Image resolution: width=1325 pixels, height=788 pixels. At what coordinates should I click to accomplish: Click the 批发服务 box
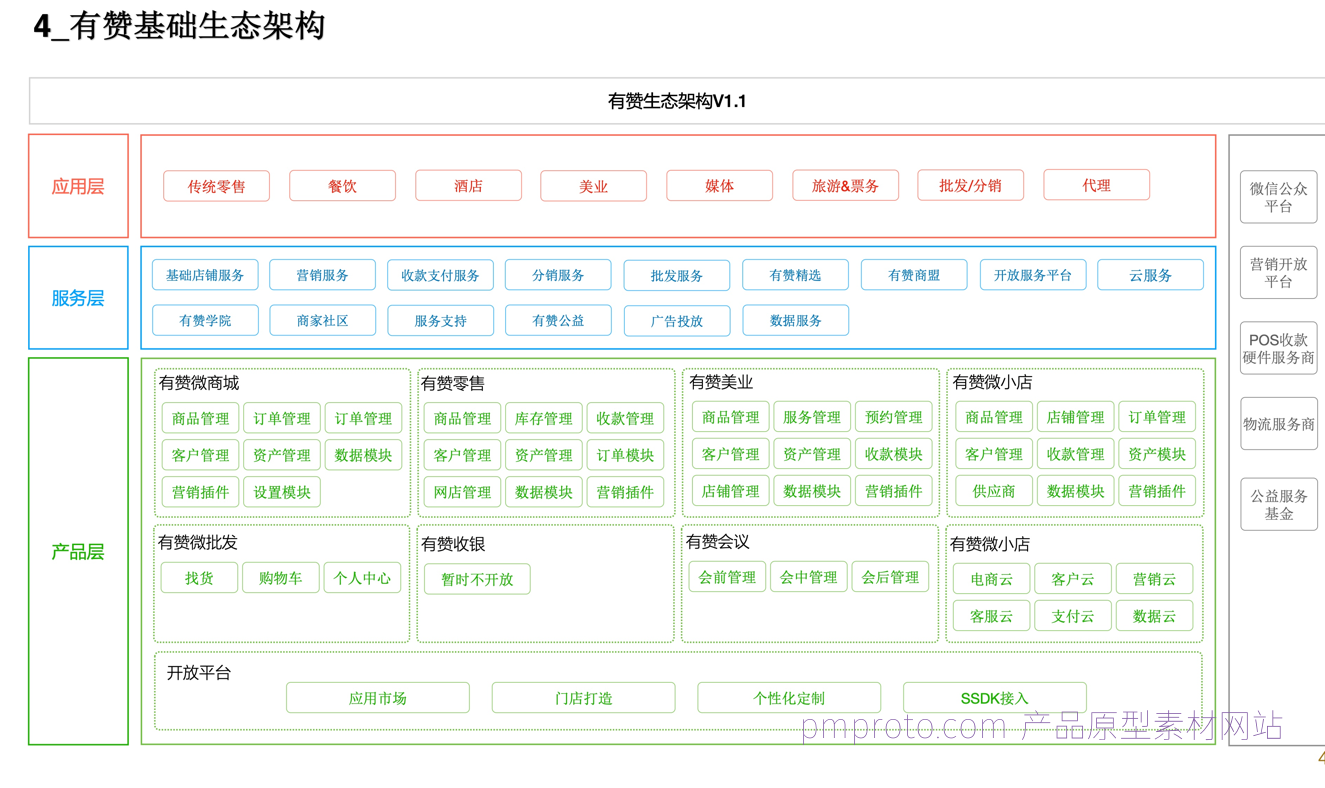coord(677,276)
